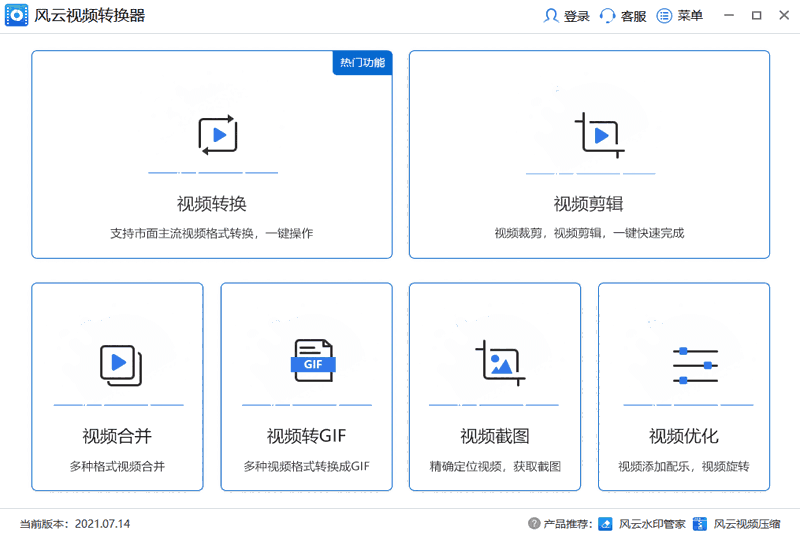This screenshot has height=533, width=800.
Task: Open 登录 from the title bar
Action: point(577,16)
